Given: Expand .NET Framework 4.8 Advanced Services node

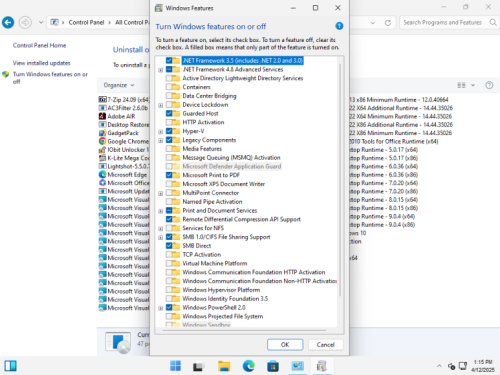Looking at the screenshot, I should click(x=161, y=70).
